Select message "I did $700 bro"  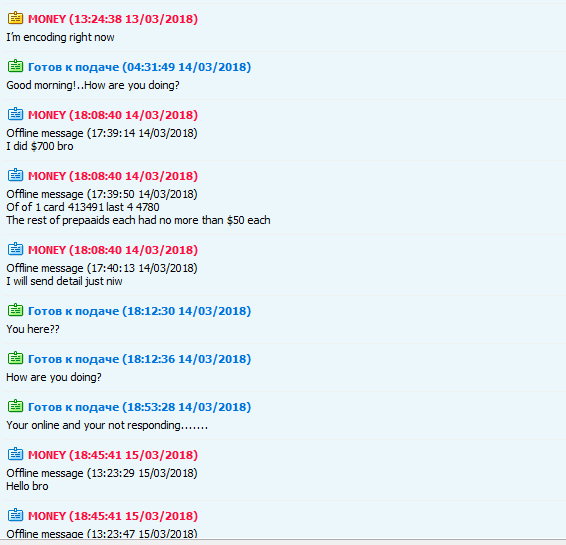[x=40, y=146]
